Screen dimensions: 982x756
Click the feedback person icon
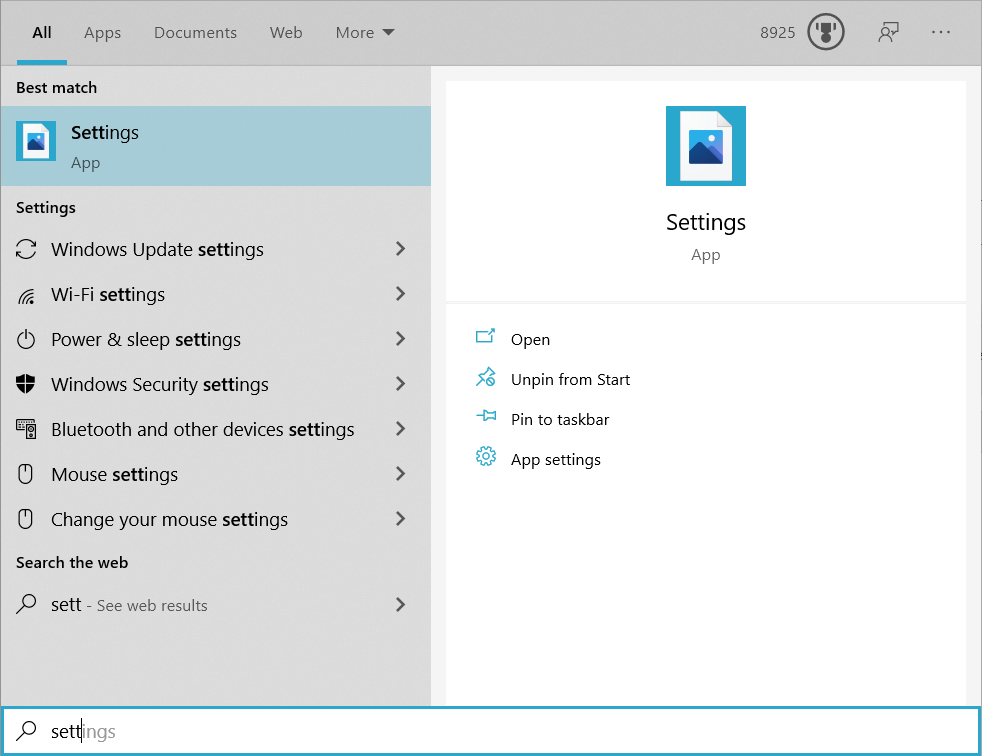coord(888,32)
